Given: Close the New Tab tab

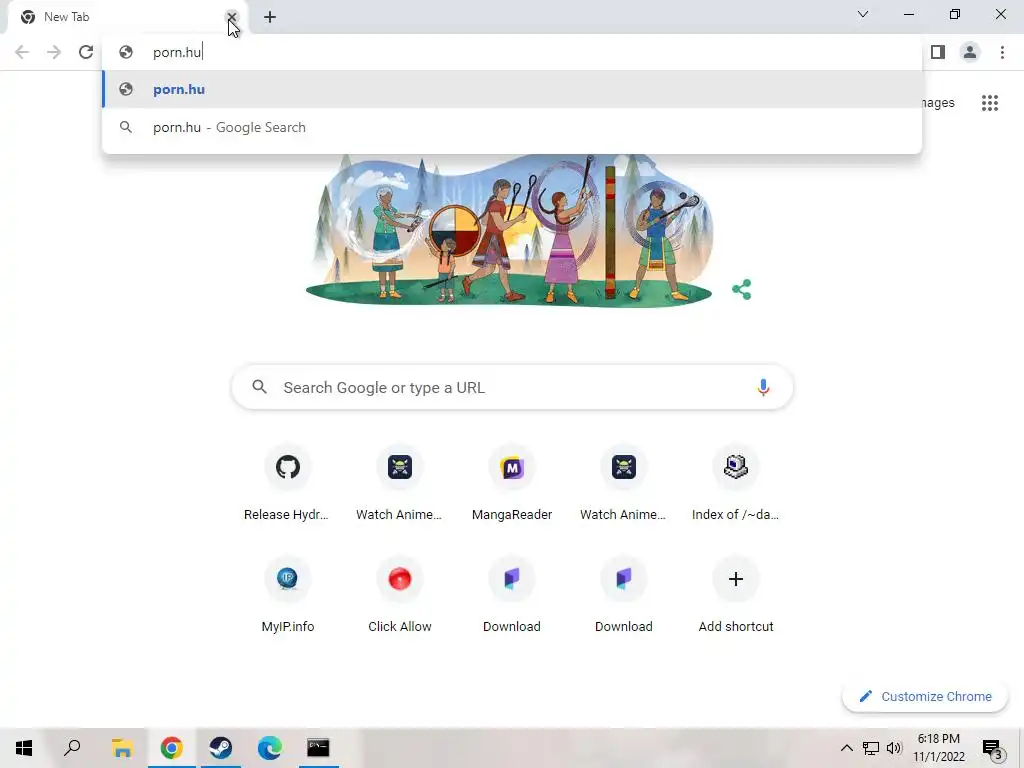Looking at the screenshot, I should pos(231,17).
